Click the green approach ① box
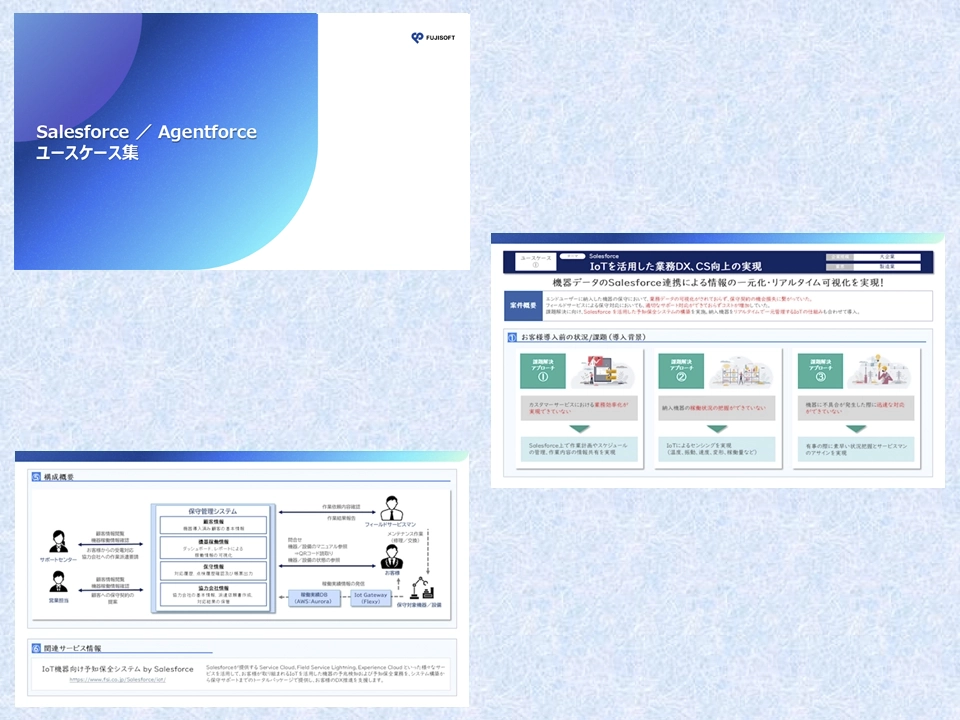The width and height of the screenshot is (960, 720). [x=543, y=371]
